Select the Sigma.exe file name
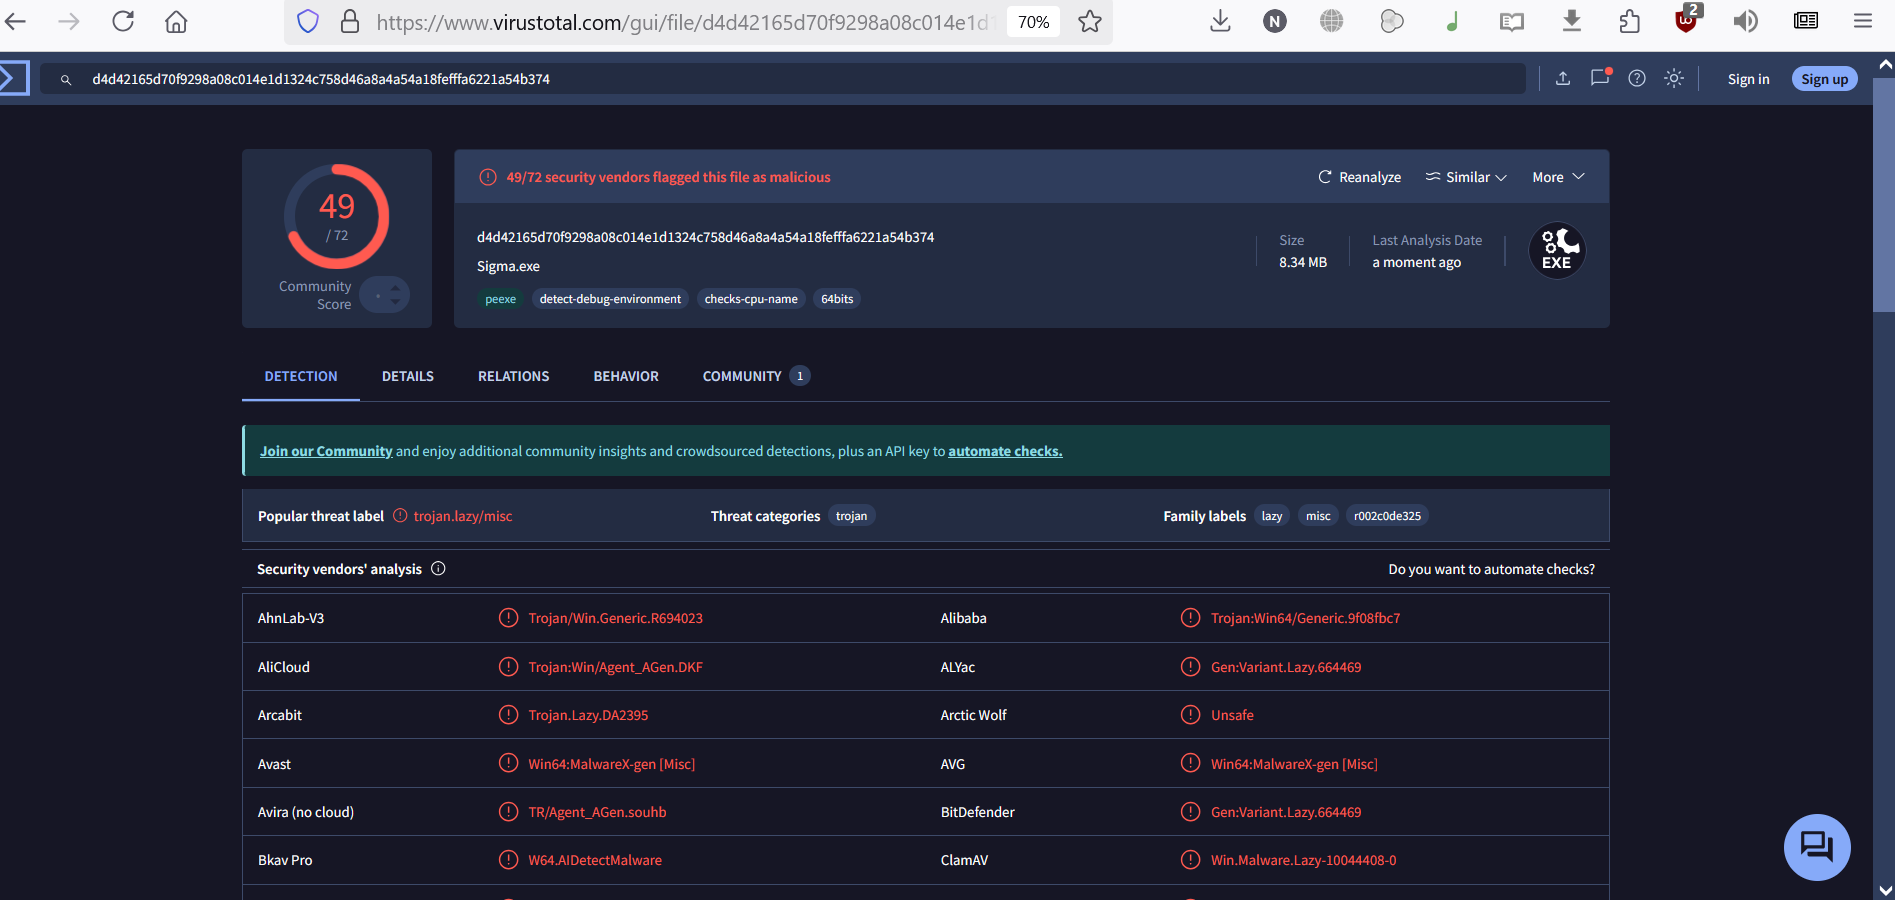The width and height of the screenshot is (1895, 900). pyautogui.click(x=508, y=266)
